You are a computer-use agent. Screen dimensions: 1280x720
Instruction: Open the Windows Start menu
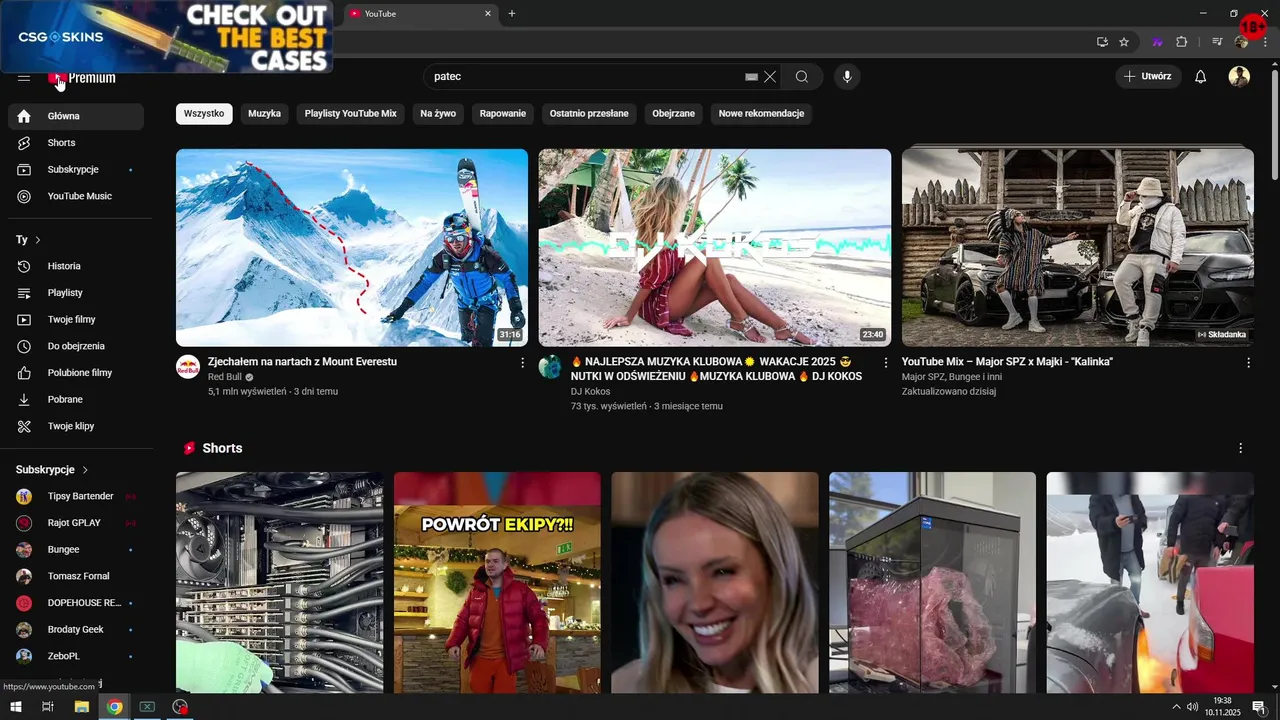16,707
